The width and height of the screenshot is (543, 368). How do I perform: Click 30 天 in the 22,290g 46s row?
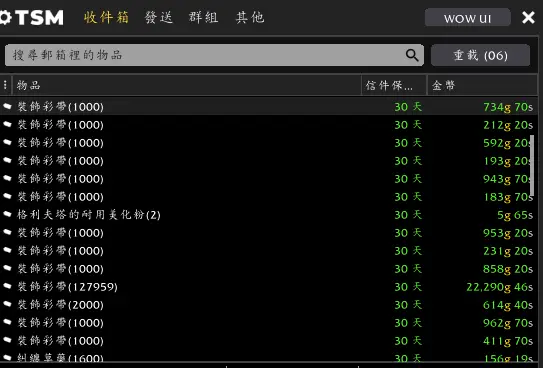tap(408, 287)
